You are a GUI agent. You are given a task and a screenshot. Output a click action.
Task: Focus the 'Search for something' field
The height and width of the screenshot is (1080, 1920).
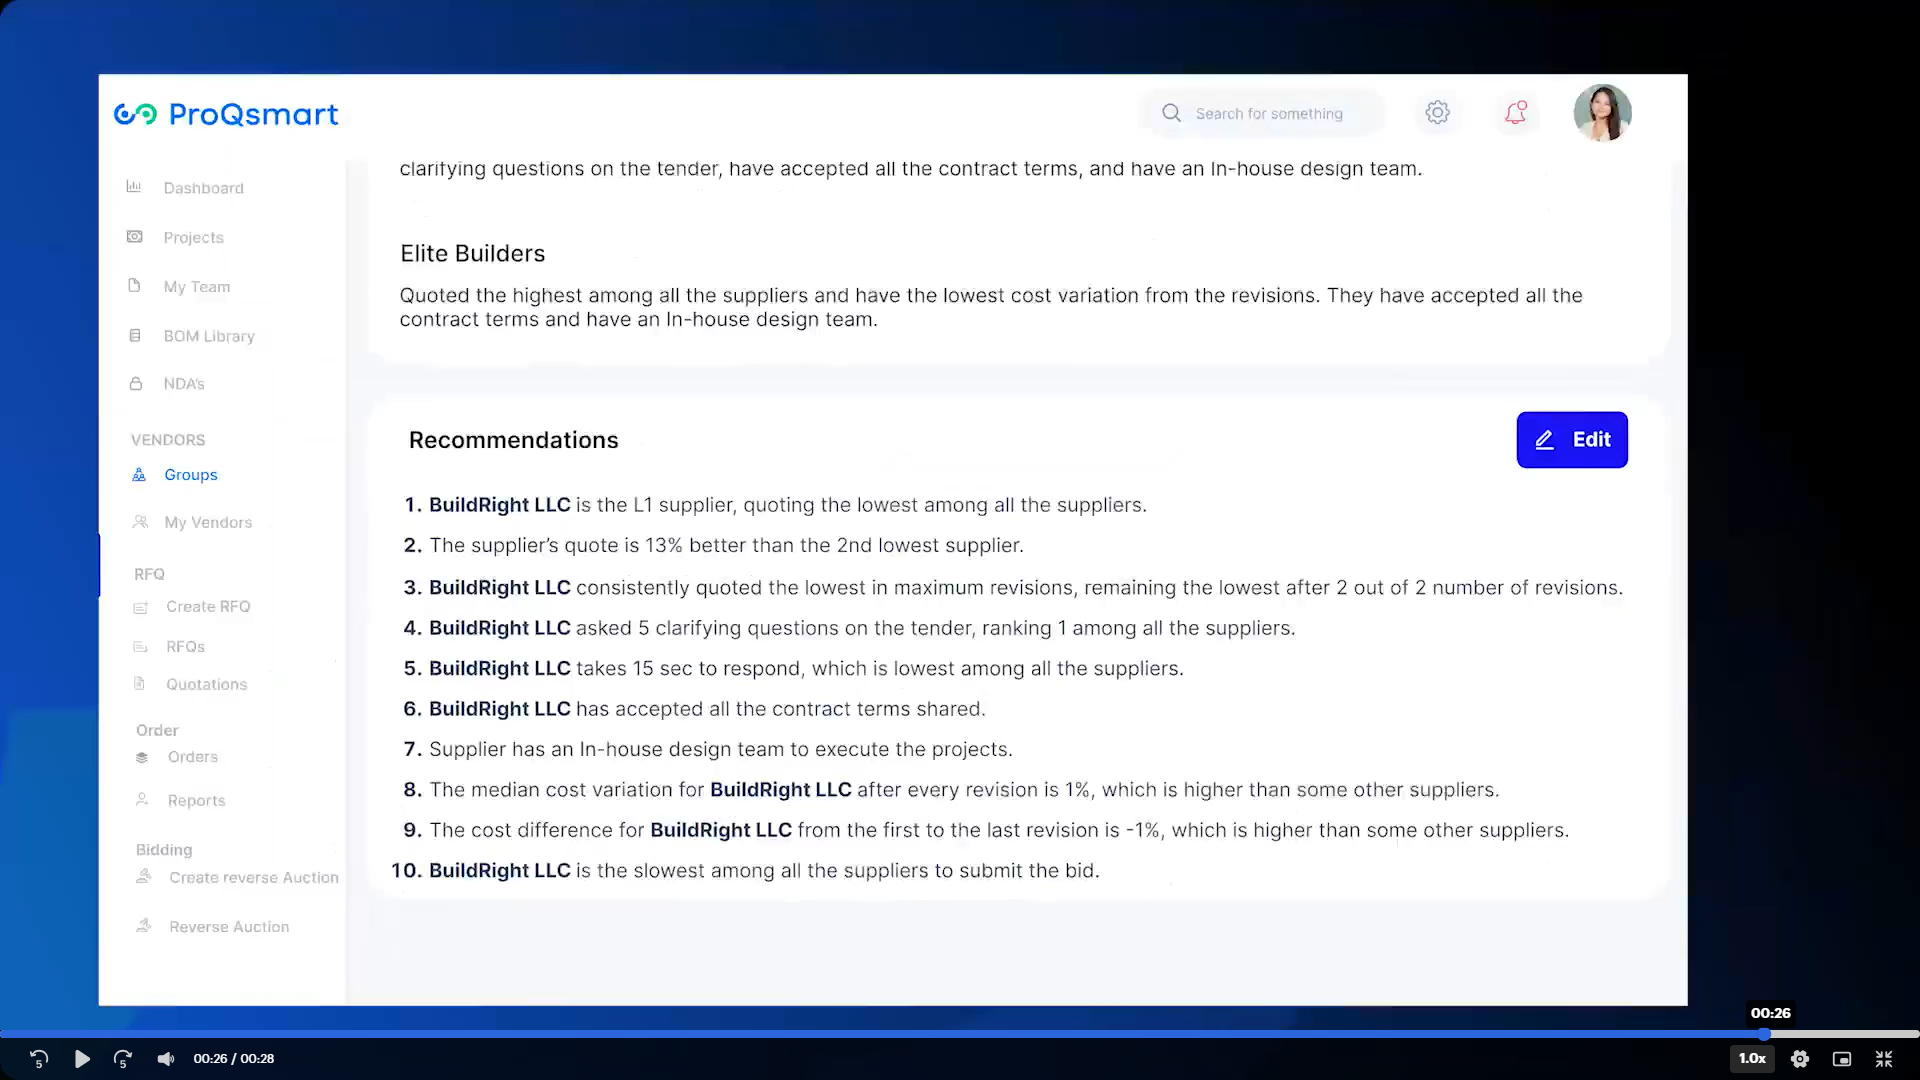[x=1263, y=113]
